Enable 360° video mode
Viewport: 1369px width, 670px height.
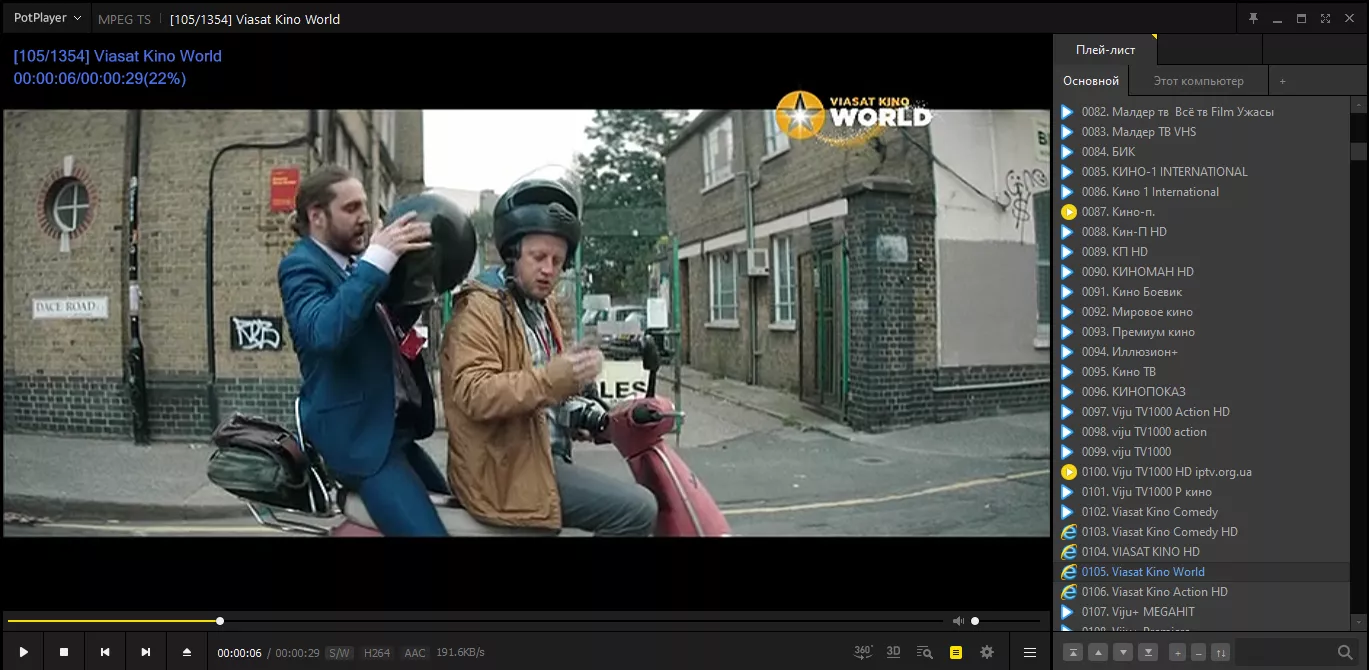tap(863, 652)
